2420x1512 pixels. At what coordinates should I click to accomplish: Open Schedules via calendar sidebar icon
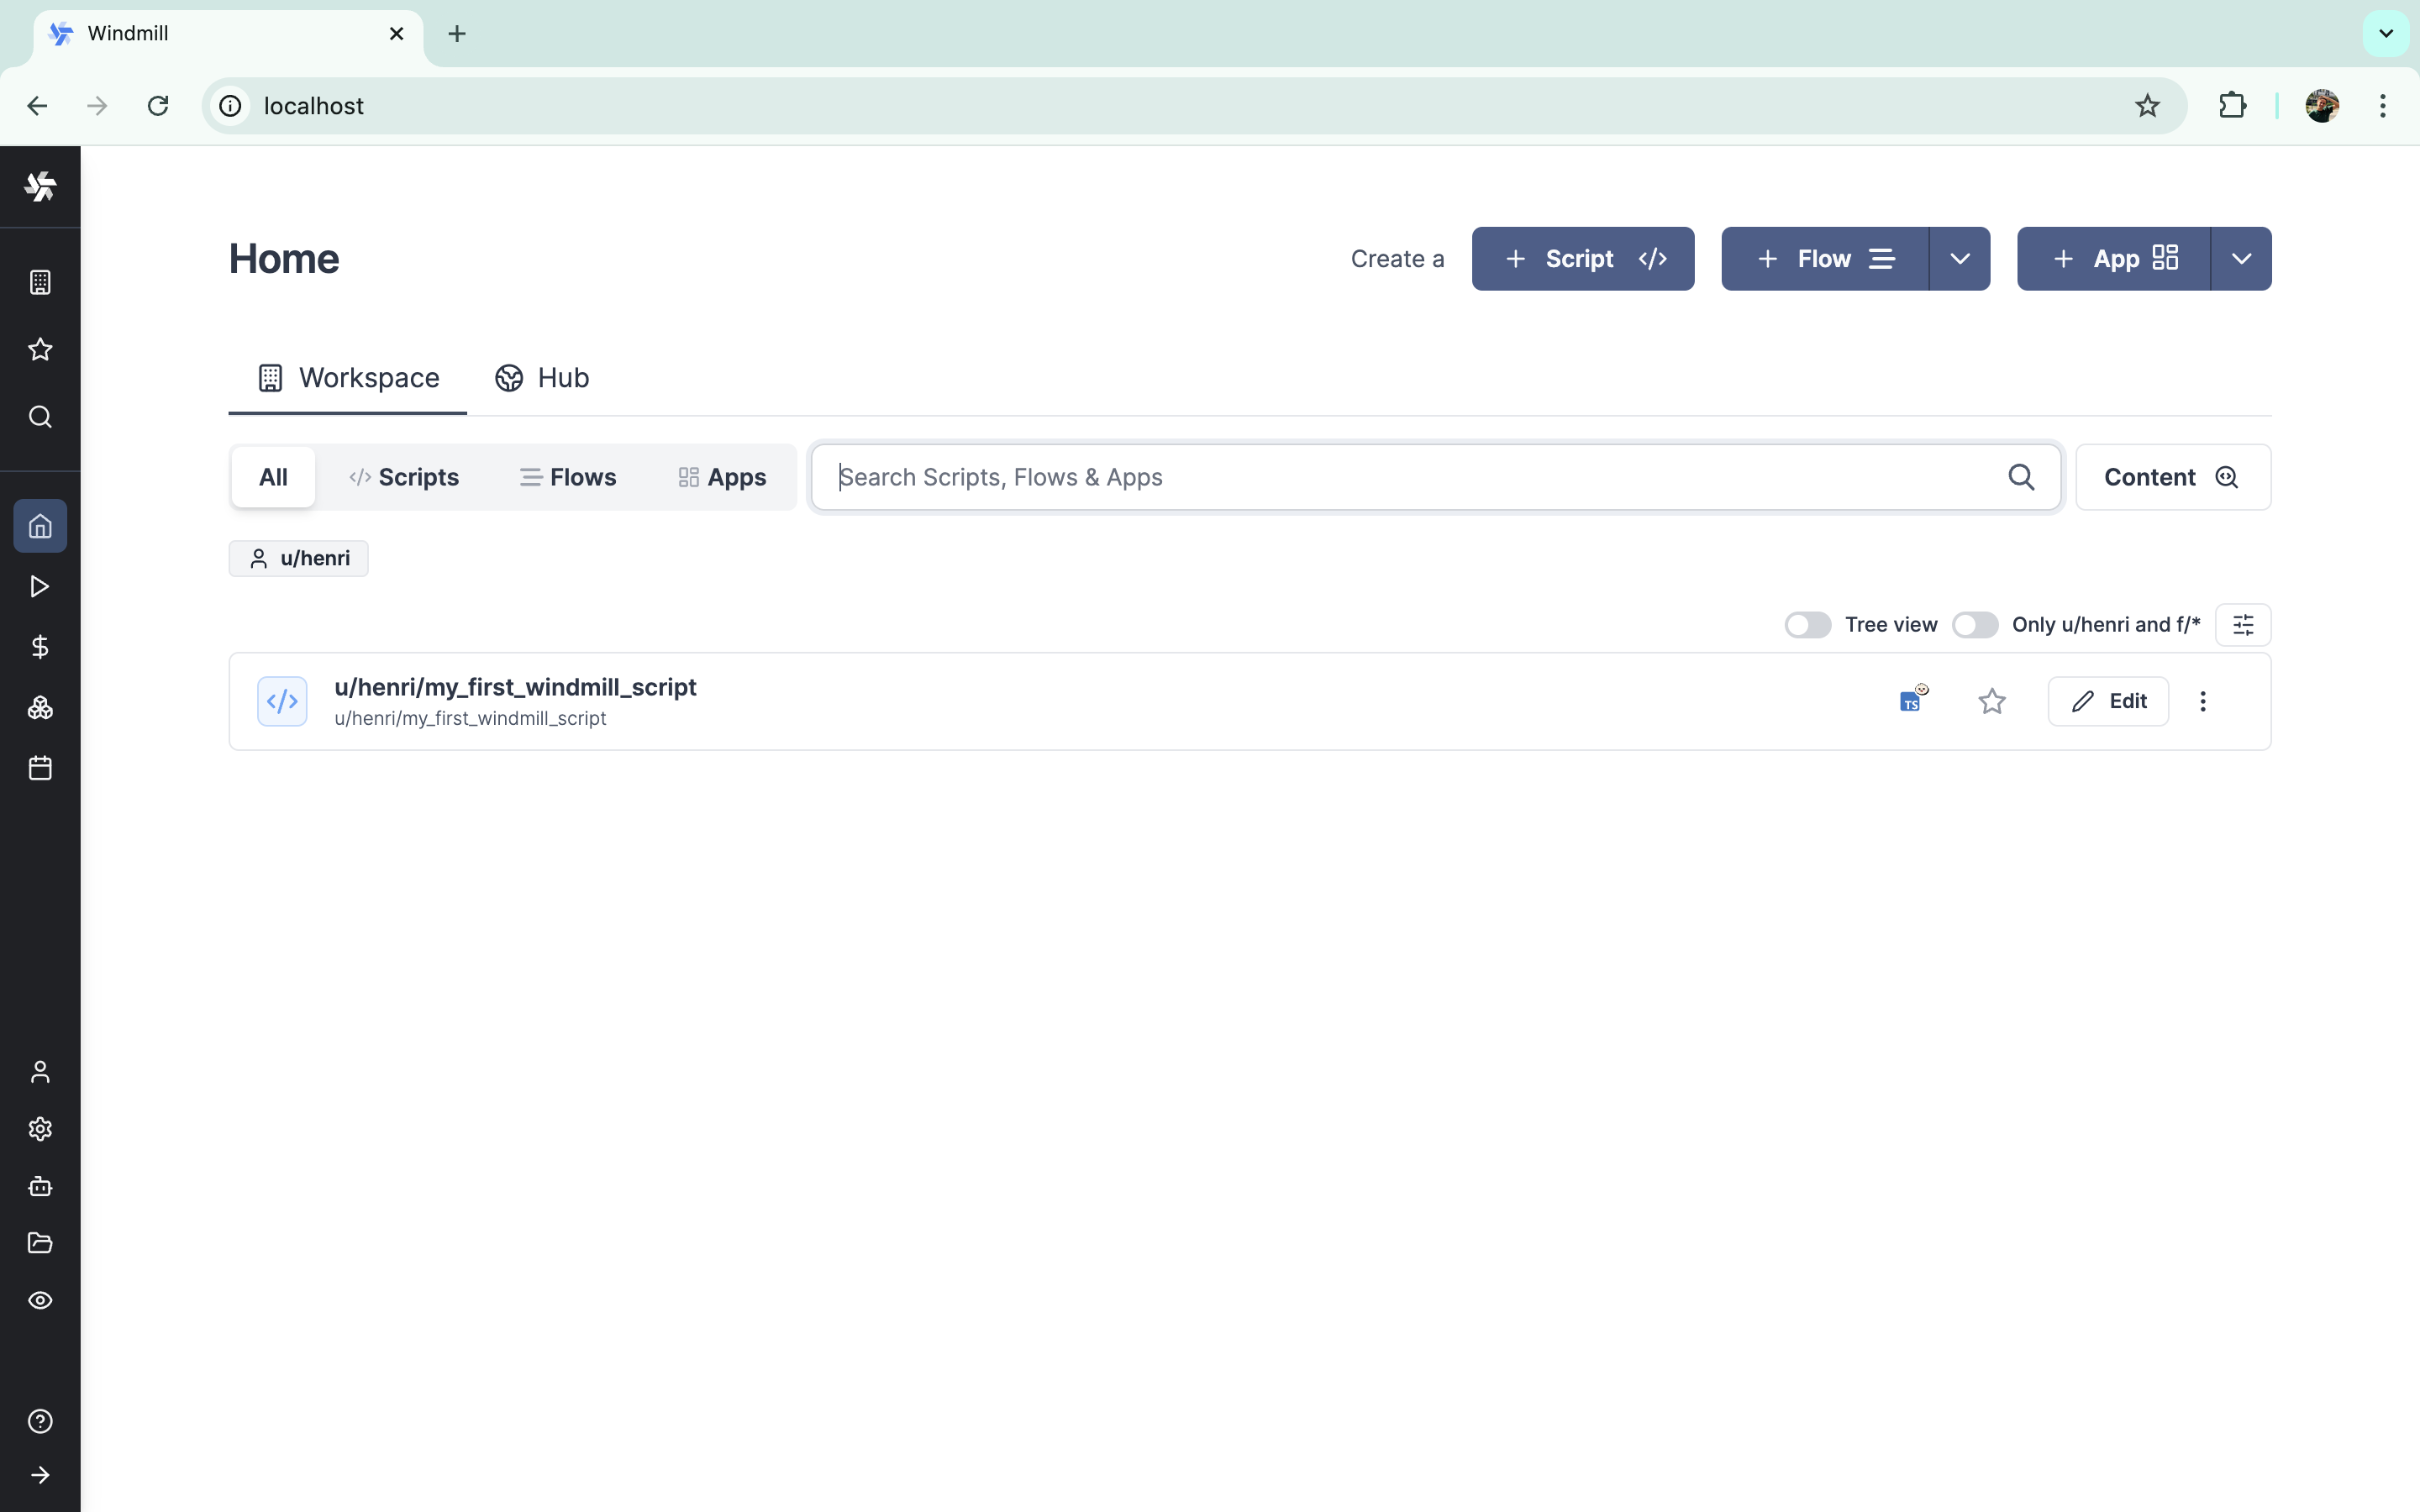[x=40, y=768]
